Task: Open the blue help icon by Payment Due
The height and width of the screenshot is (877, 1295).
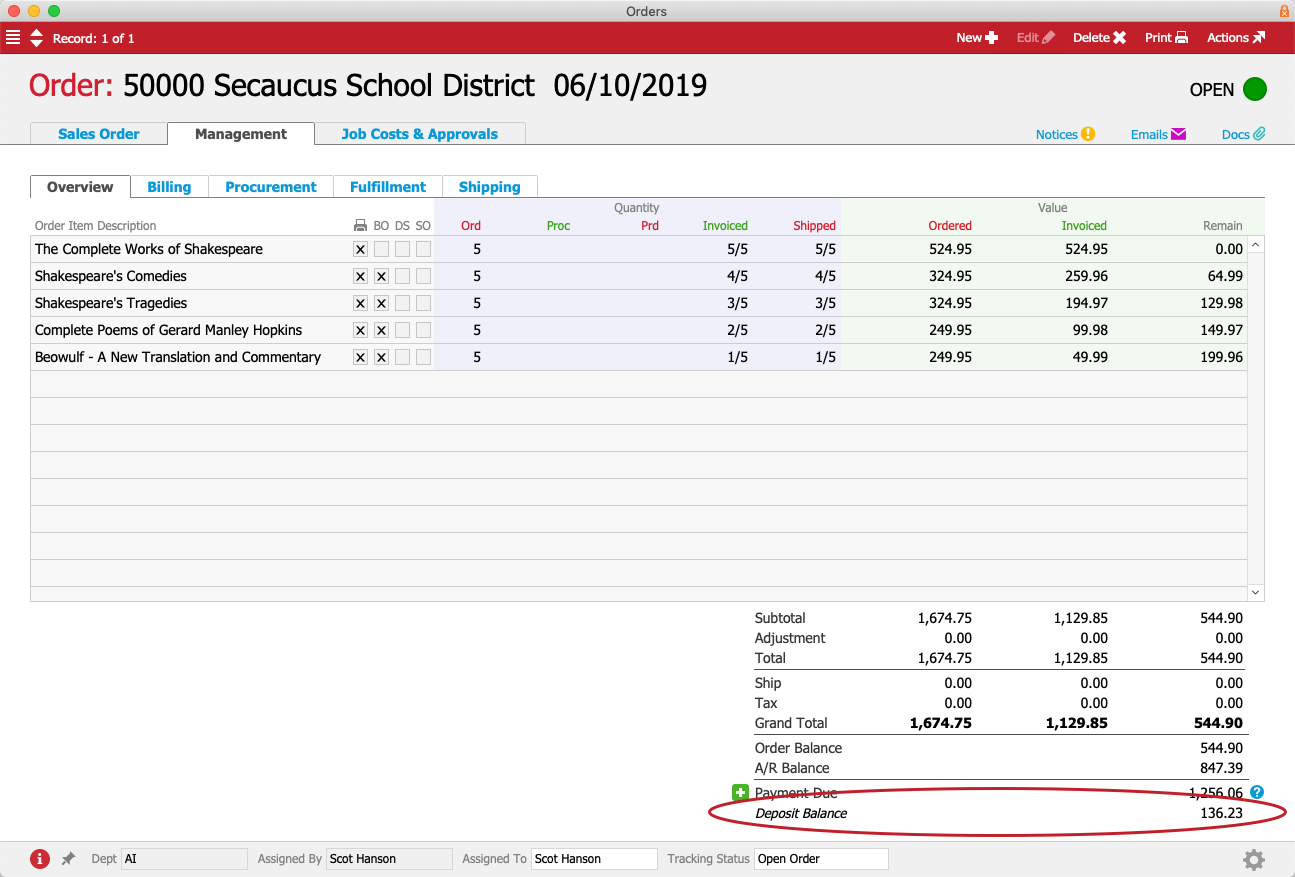Action: pos(1257,792)
